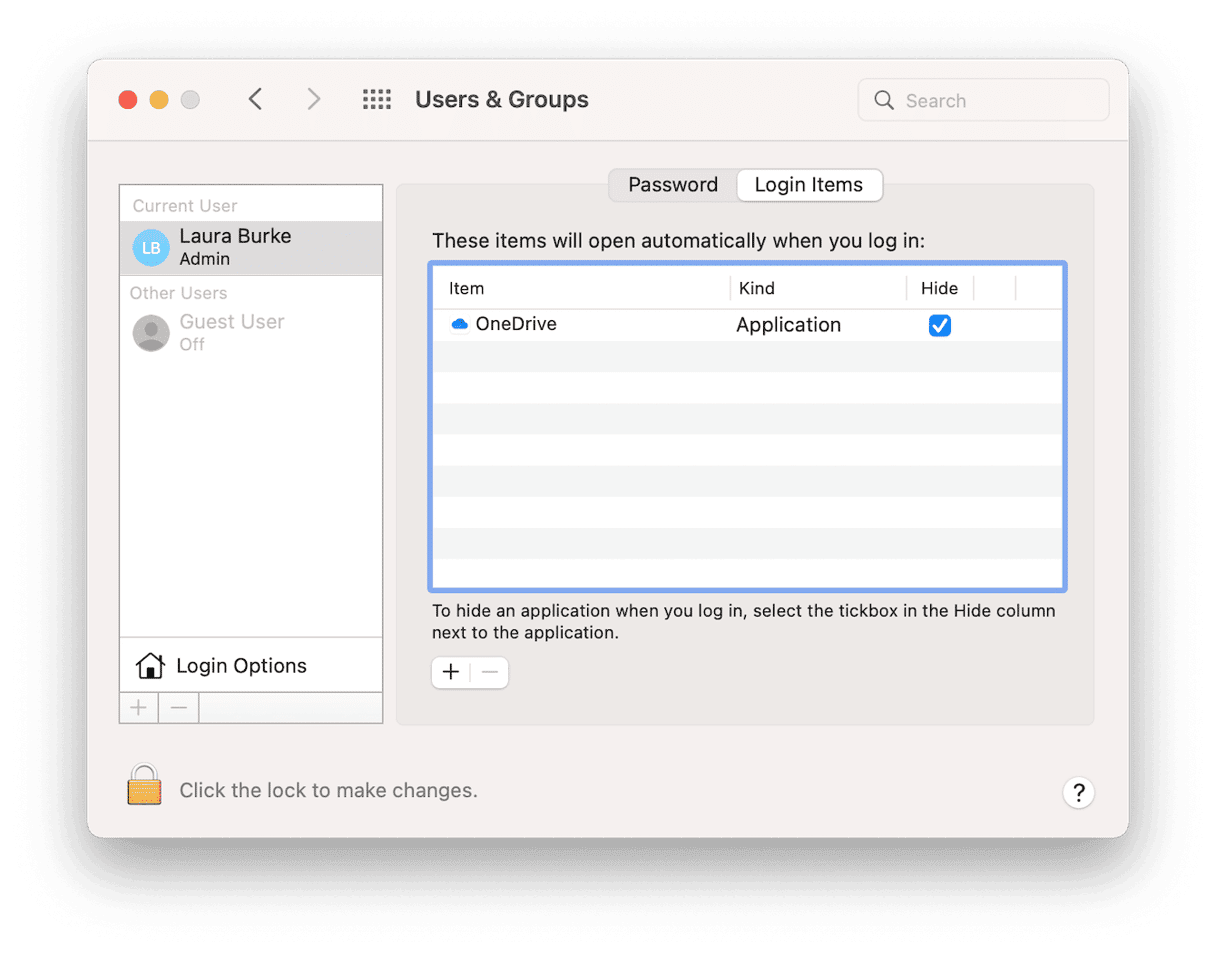Click the search magnifying glass icon

click(884, 100)
